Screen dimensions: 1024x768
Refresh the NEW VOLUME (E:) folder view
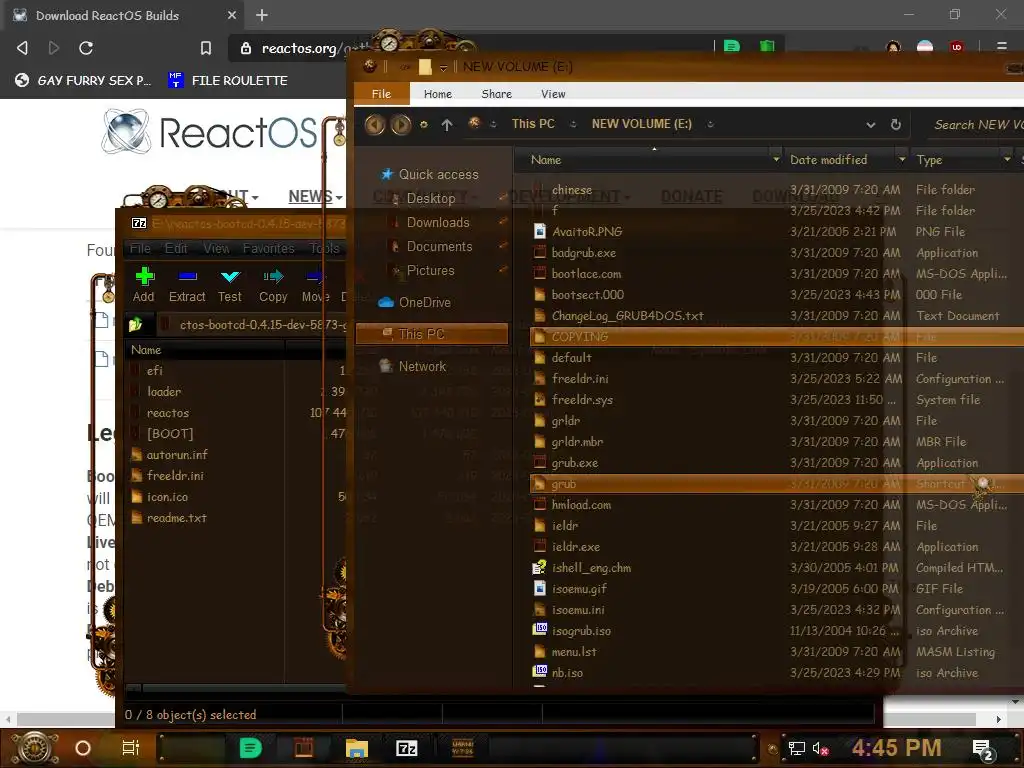pos(896,124)
